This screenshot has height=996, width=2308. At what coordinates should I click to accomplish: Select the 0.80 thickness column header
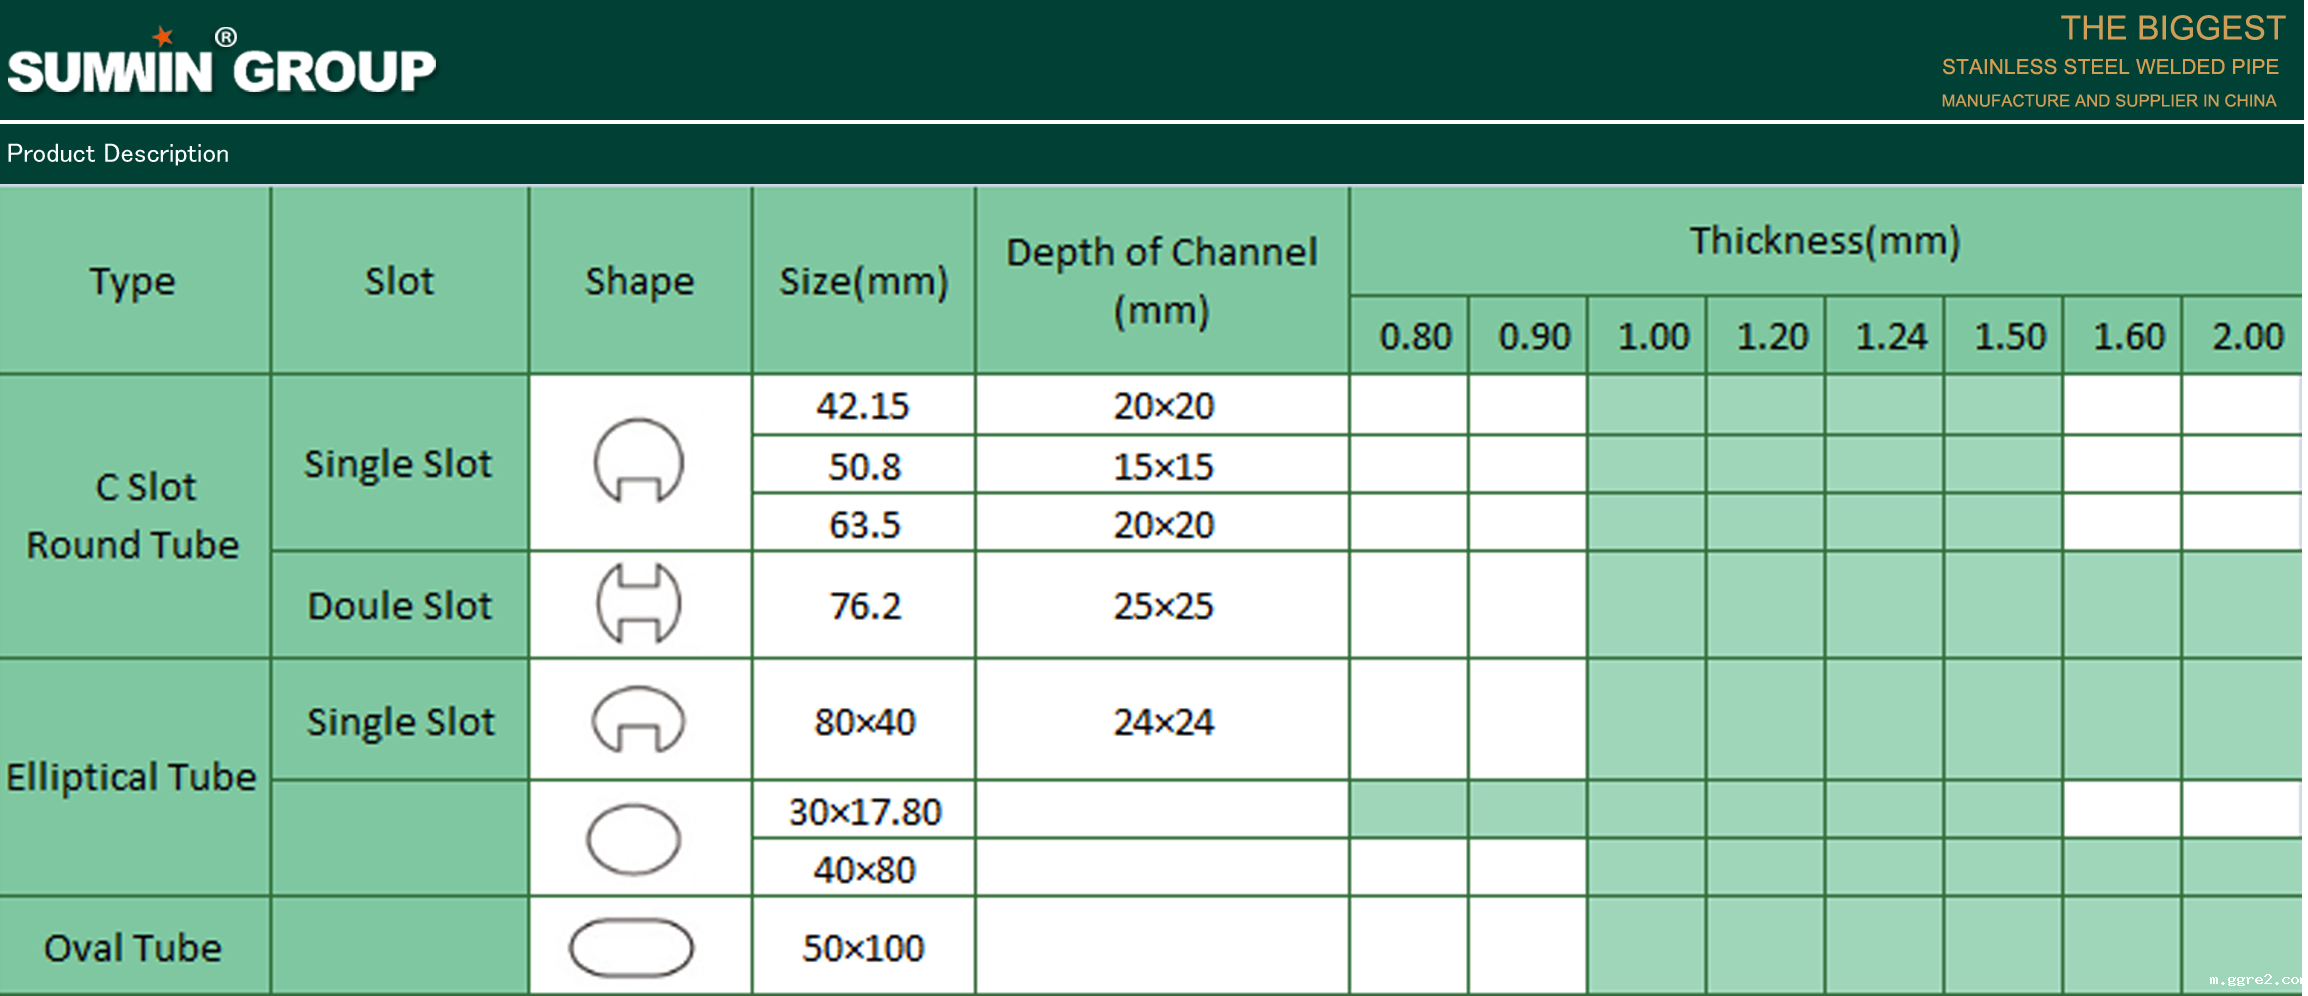(x=1414, y=337)
